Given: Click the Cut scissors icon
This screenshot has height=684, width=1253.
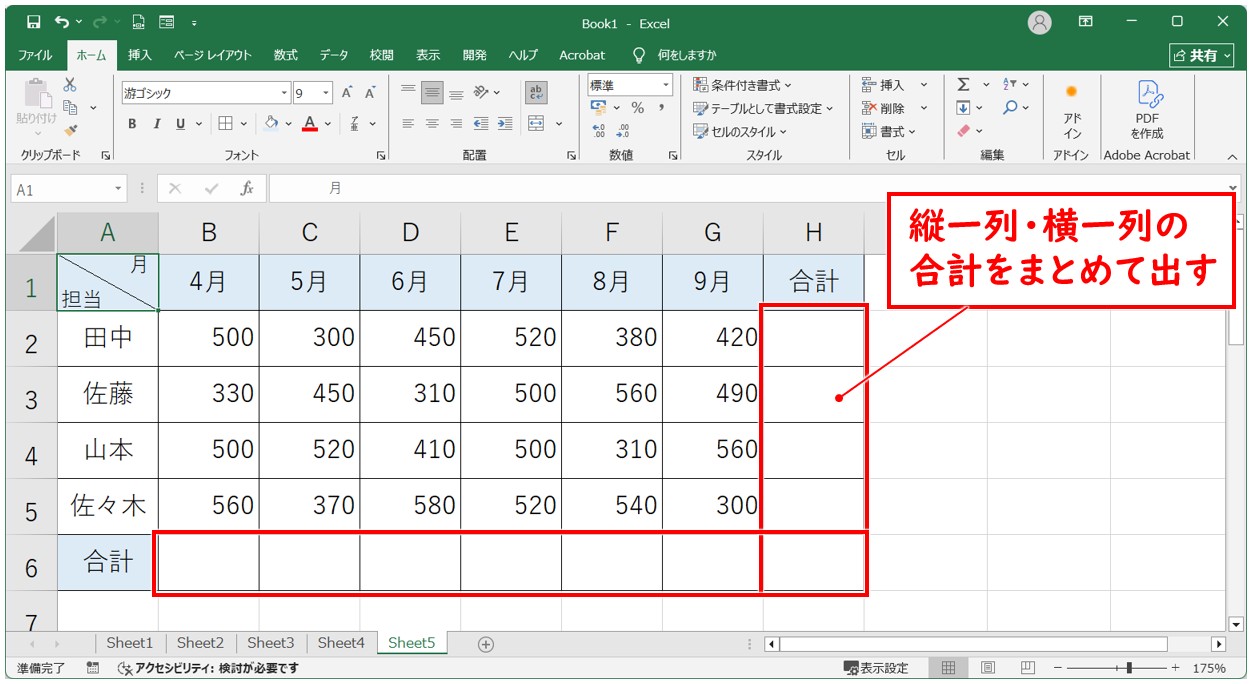Looking at the screenshot, I should point(70,85).
